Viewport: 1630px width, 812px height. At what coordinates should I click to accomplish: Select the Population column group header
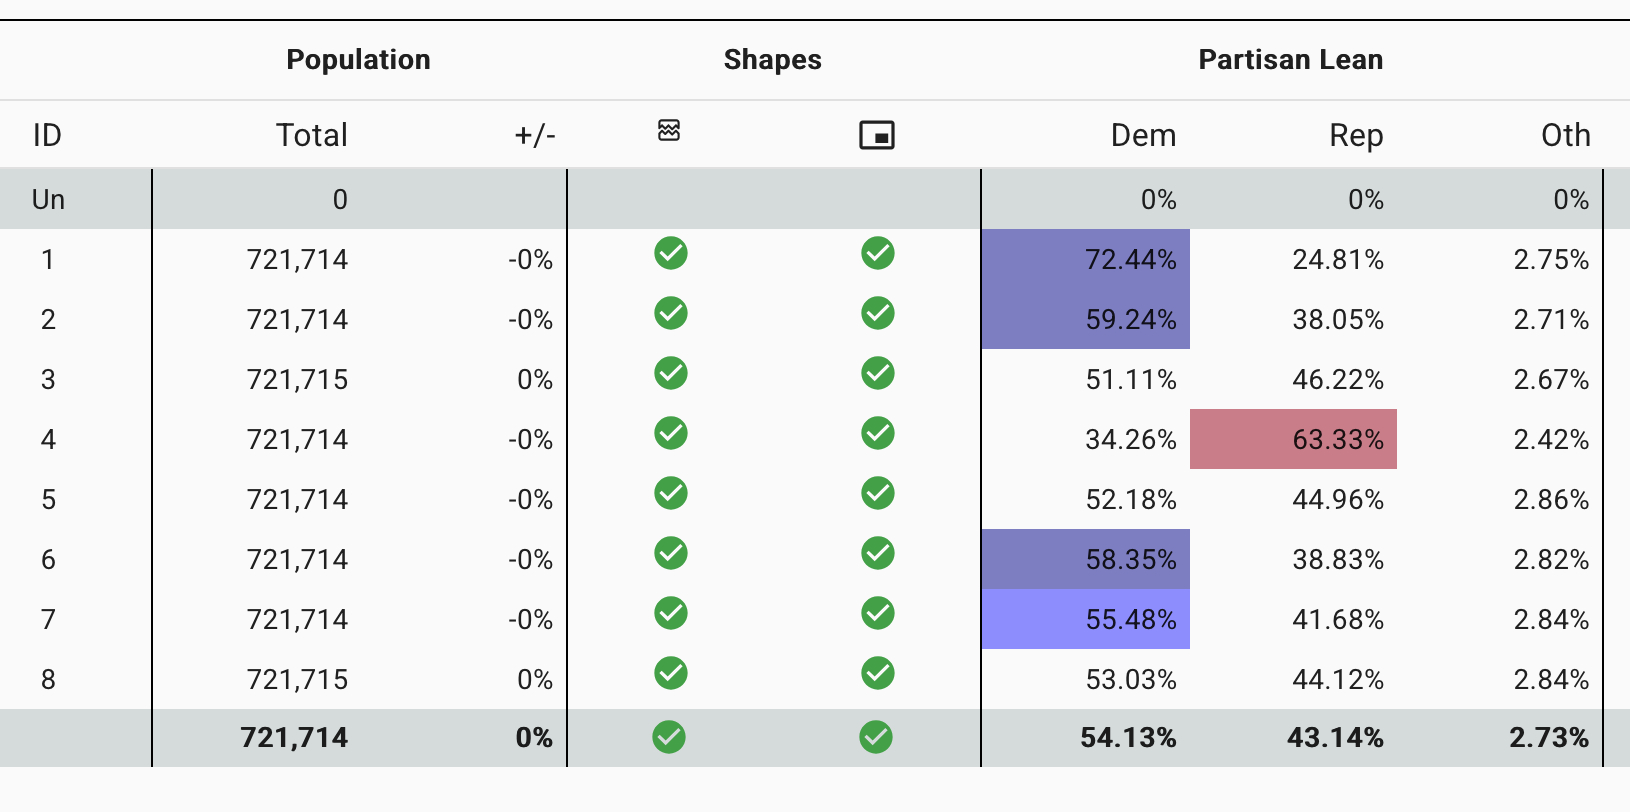coord(358,60)
